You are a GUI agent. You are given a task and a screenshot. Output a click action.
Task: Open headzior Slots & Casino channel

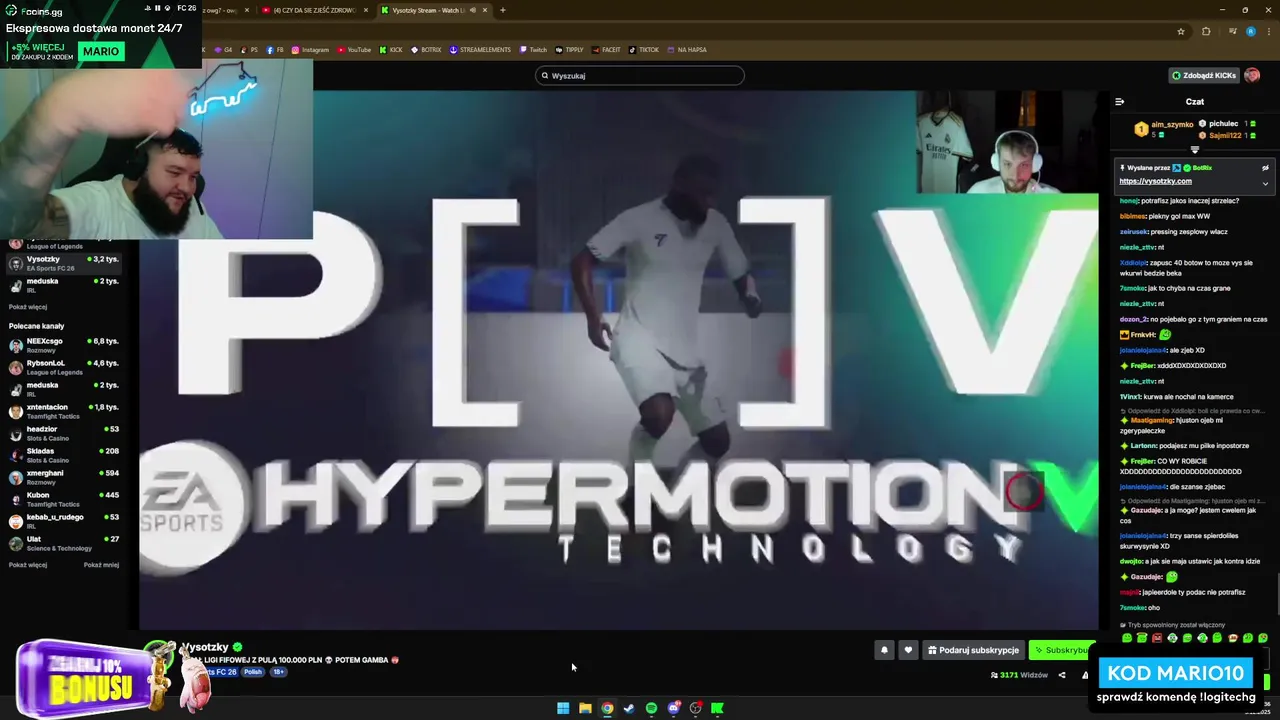pyautogui.click(x=66, y=433)
